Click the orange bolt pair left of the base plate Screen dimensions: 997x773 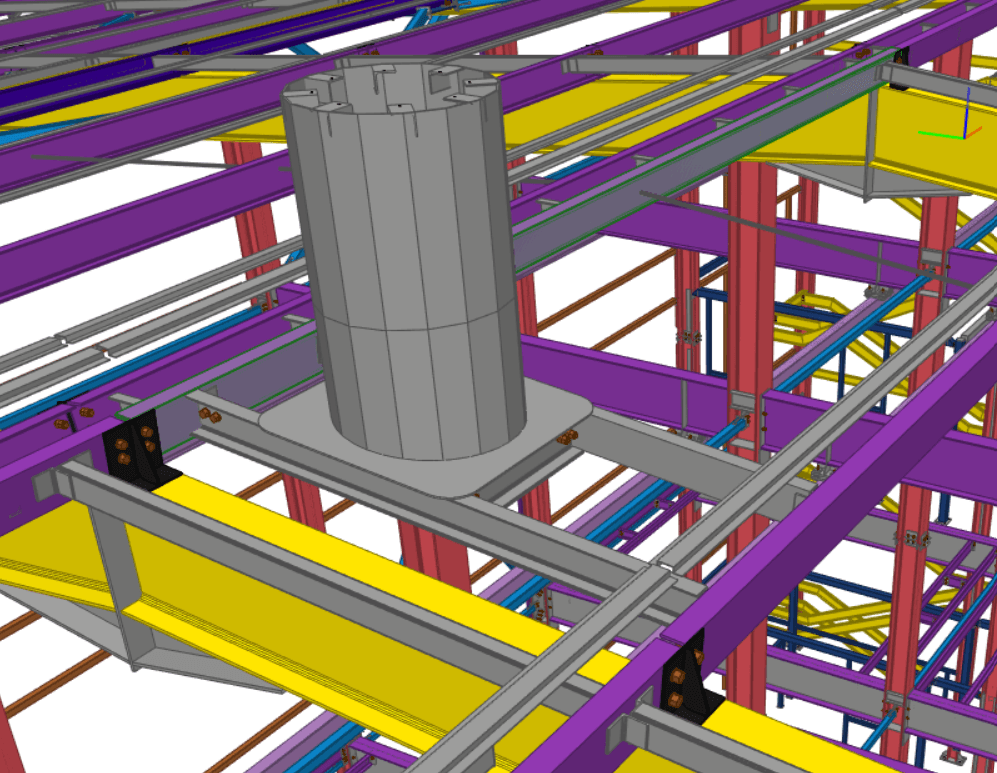point(209,414)
